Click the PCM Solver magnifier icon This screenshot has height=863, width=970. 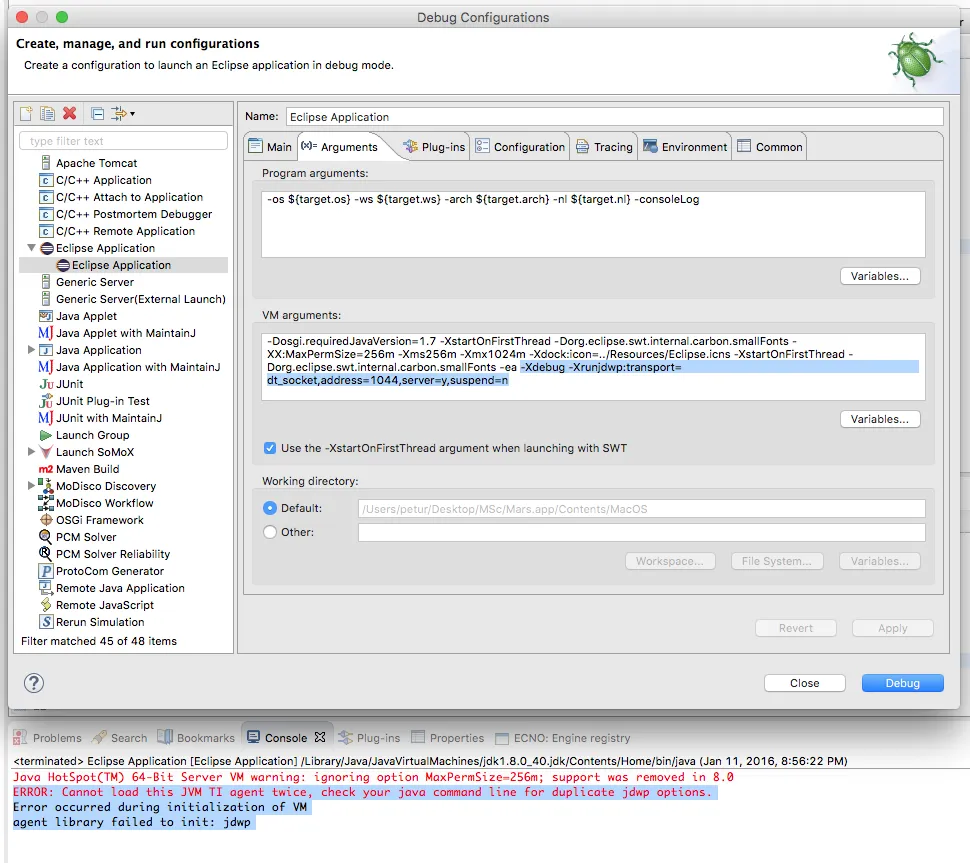point(46,536)
